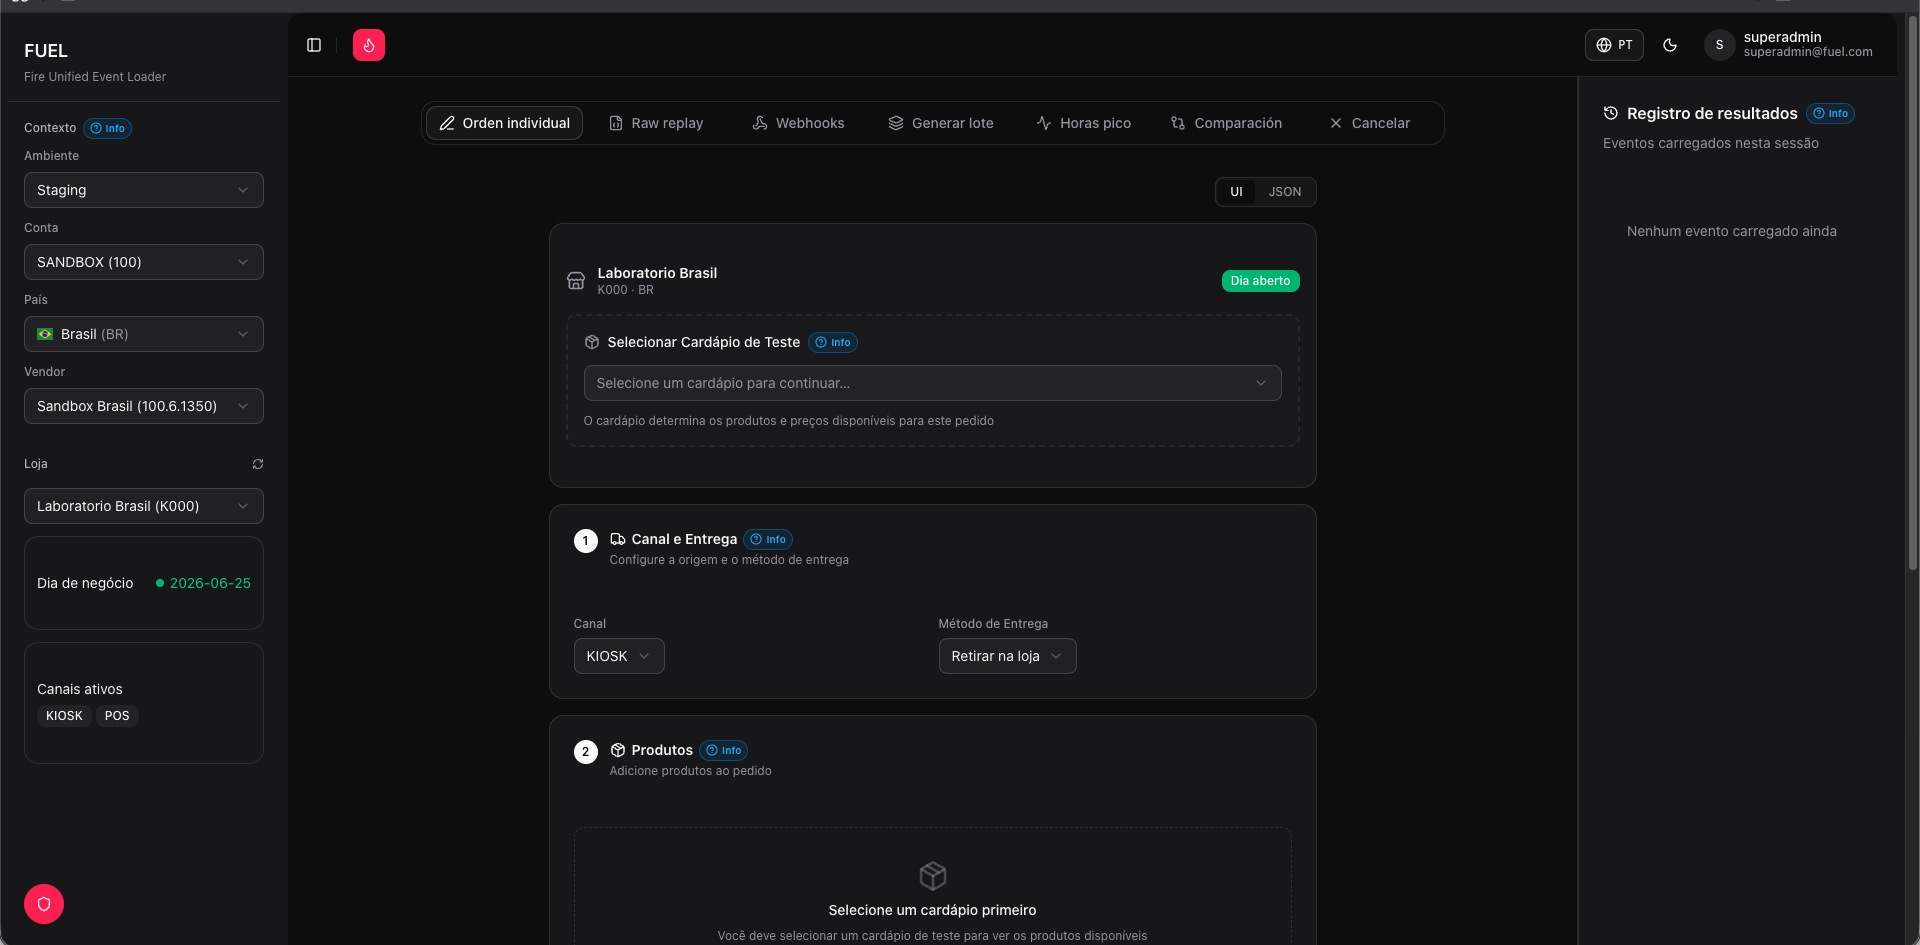Click the empty-state box icon in Produtos
Screen dimensions: 1920x945
[933, 876]
